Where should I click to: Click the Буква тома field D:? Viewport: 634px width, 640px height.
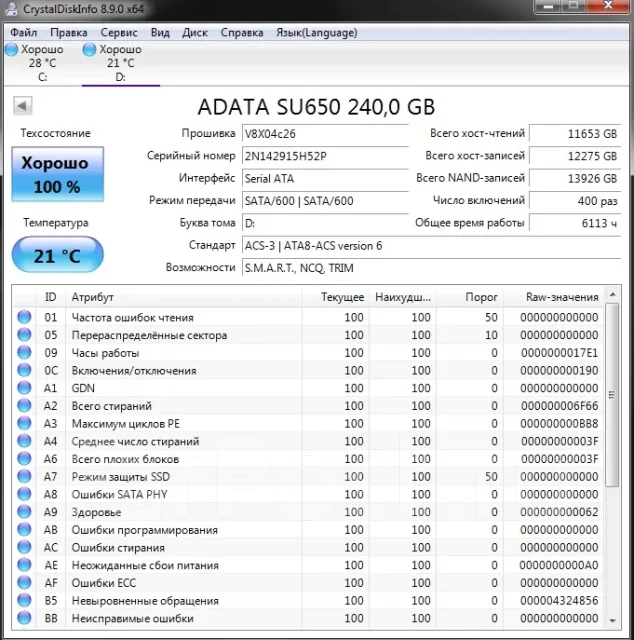coord(325,223)
